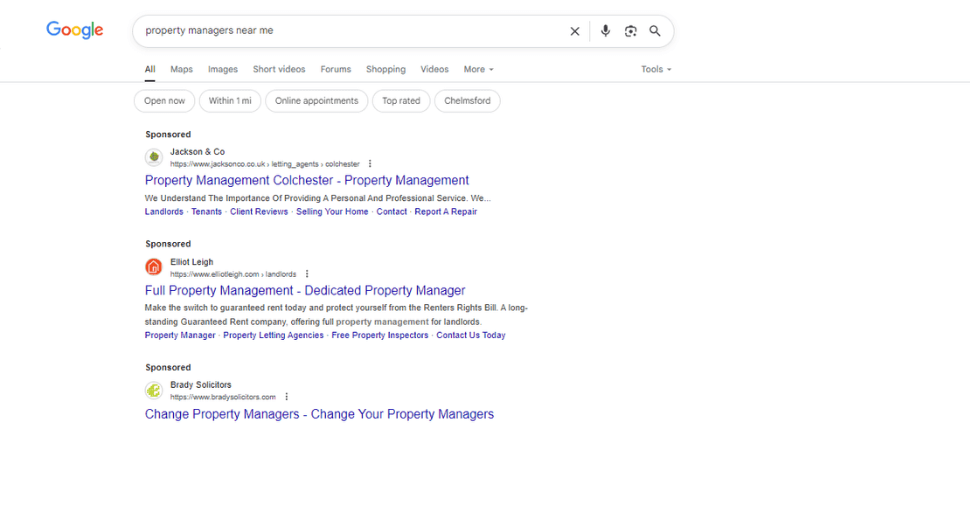Click the Free Property Inspectors sitelink

click(380, 335)
